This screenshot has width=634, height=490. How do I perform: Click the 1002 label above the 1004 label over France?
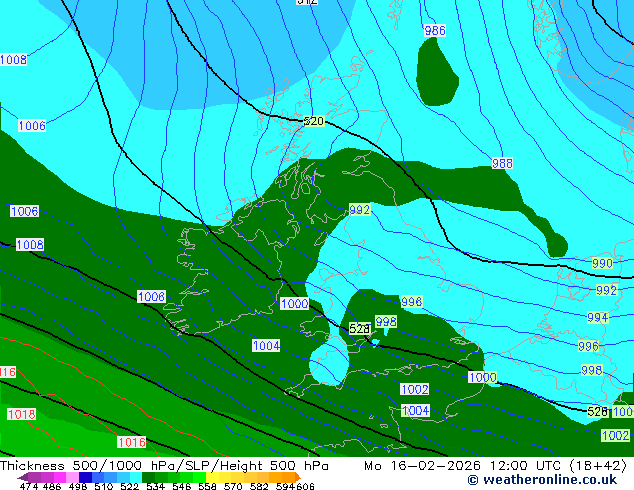414,389
